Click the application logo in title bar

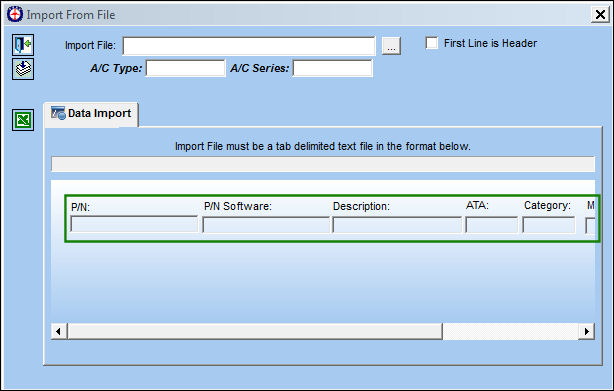15,14
